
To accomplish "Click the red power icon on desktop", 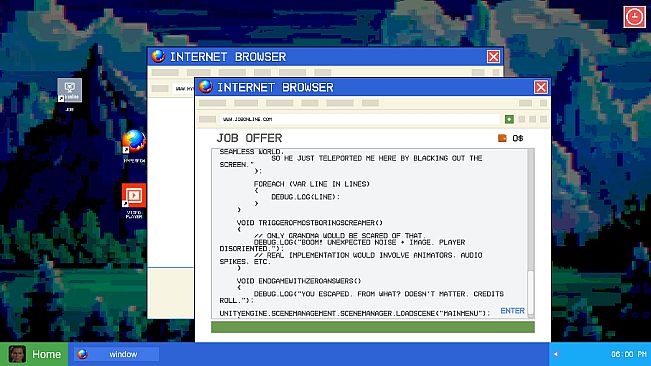I will coord(634,17).
